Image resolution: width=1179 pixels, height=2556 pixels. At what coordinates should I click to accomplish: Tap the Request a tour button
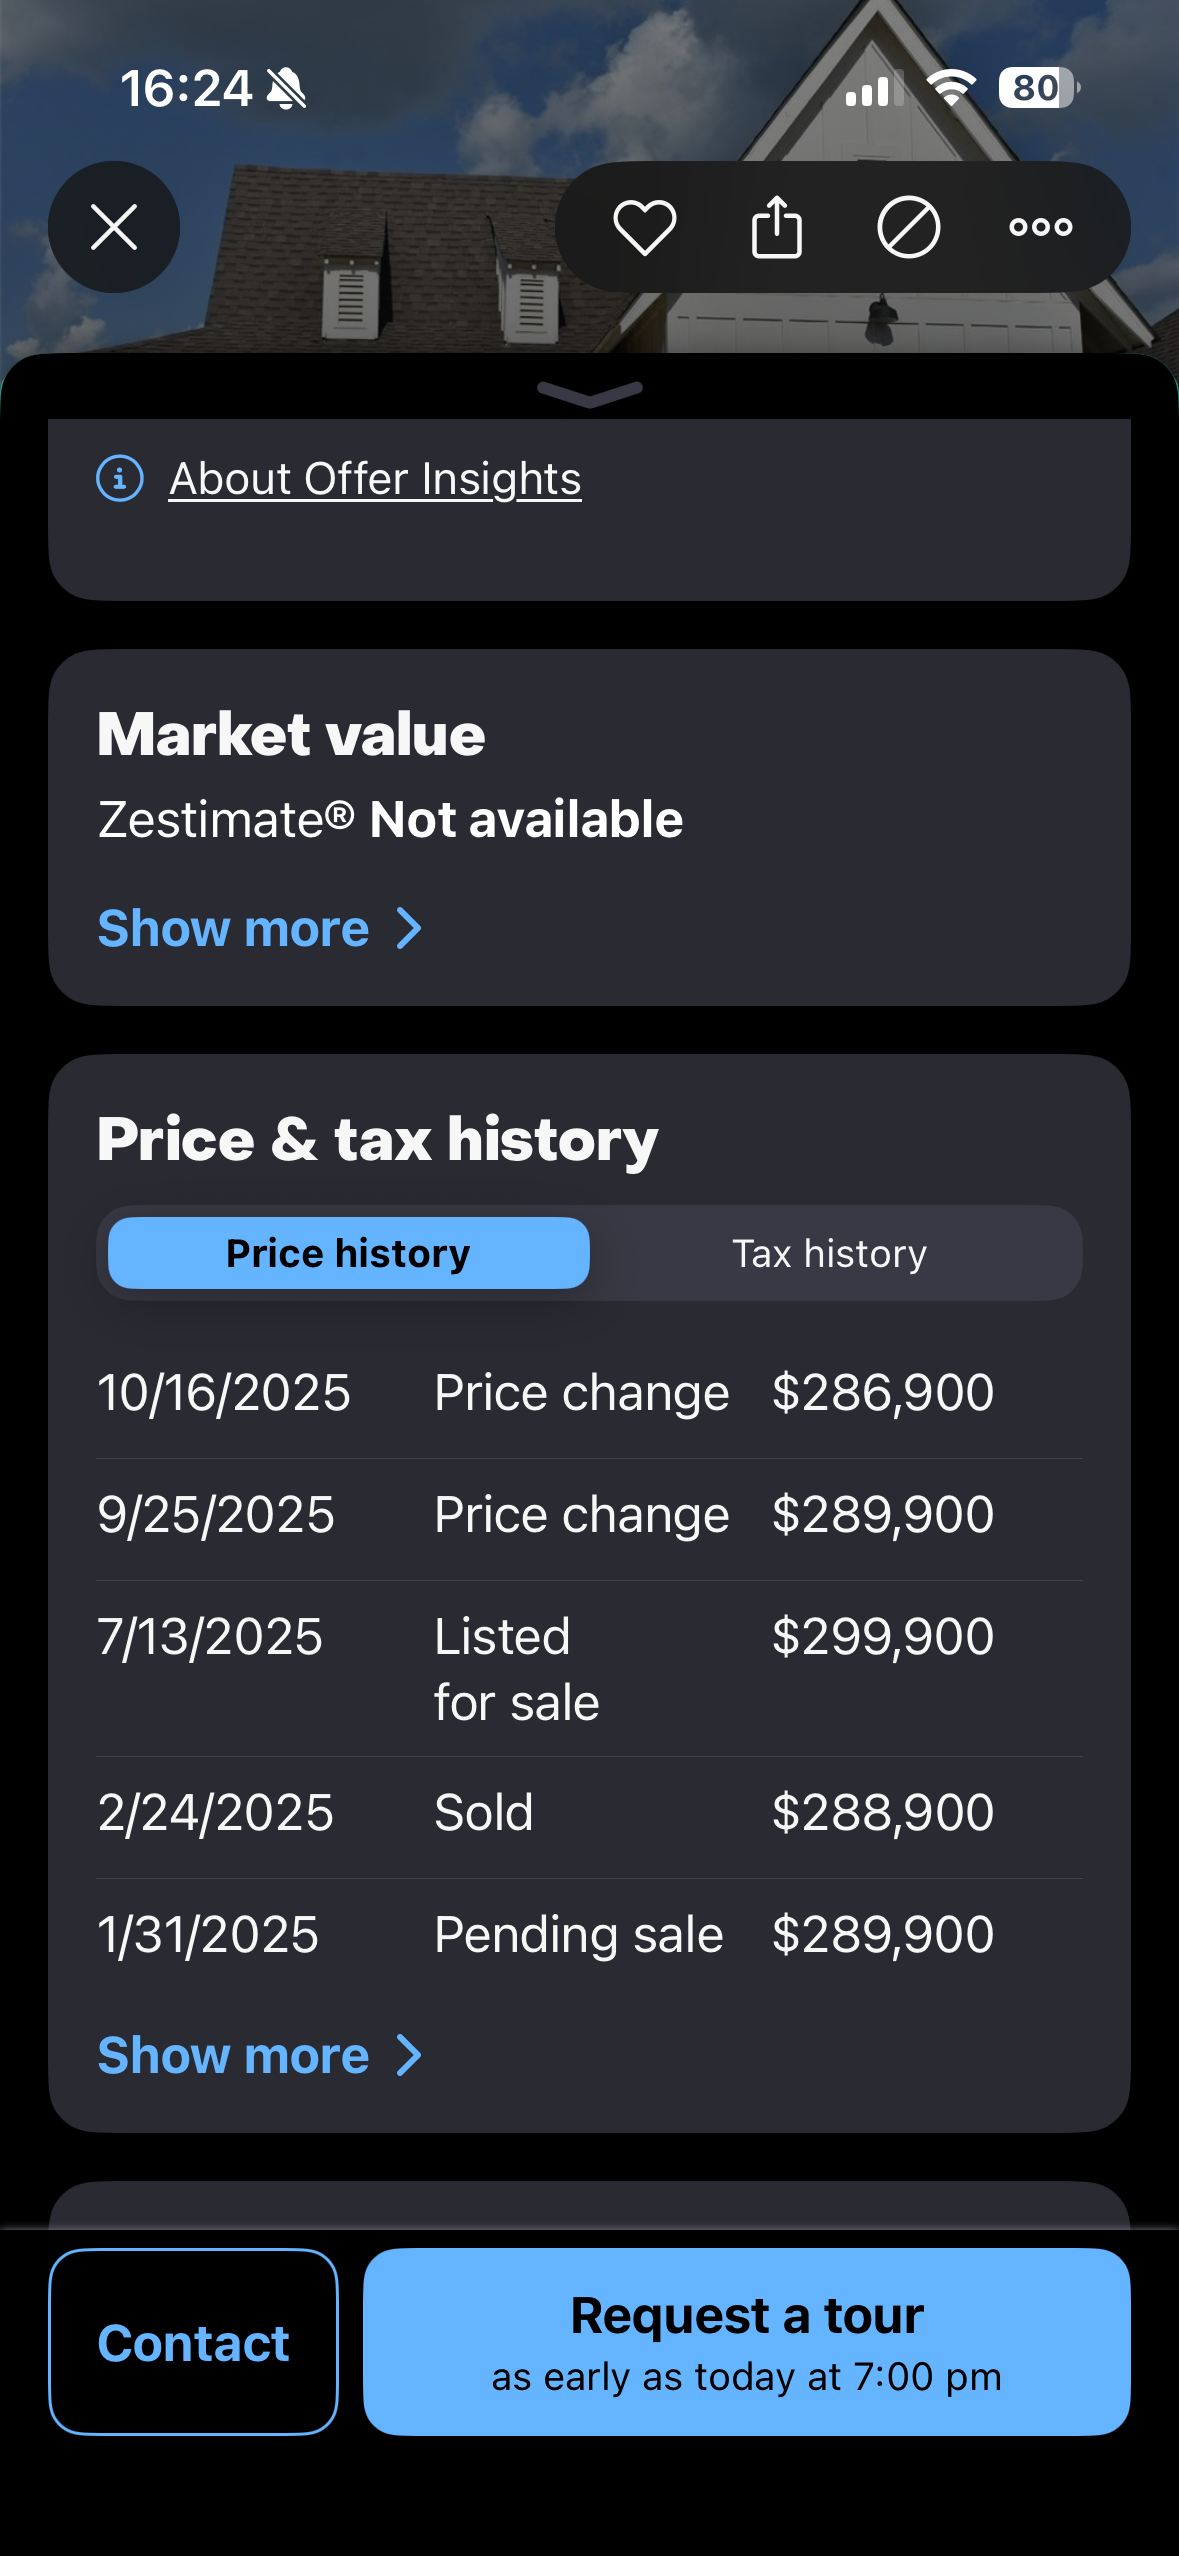[746, 2341]
